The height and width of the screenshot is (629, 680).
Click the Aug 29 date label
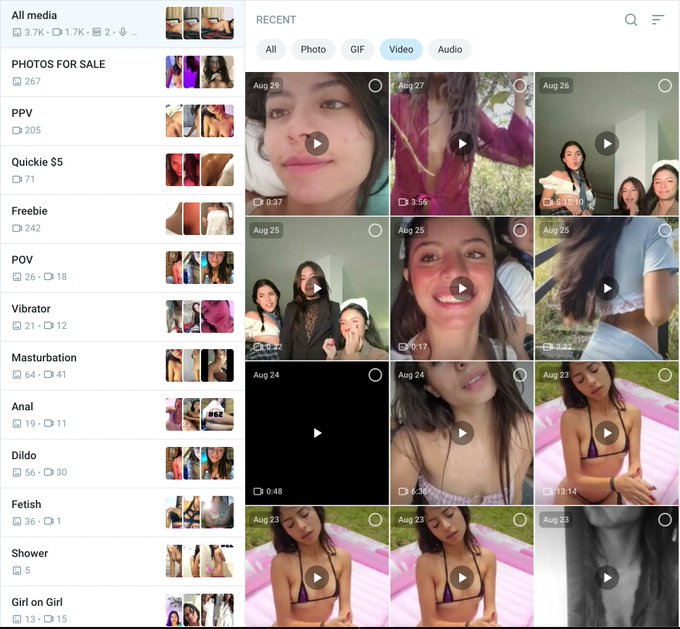(x=266, y=85)
